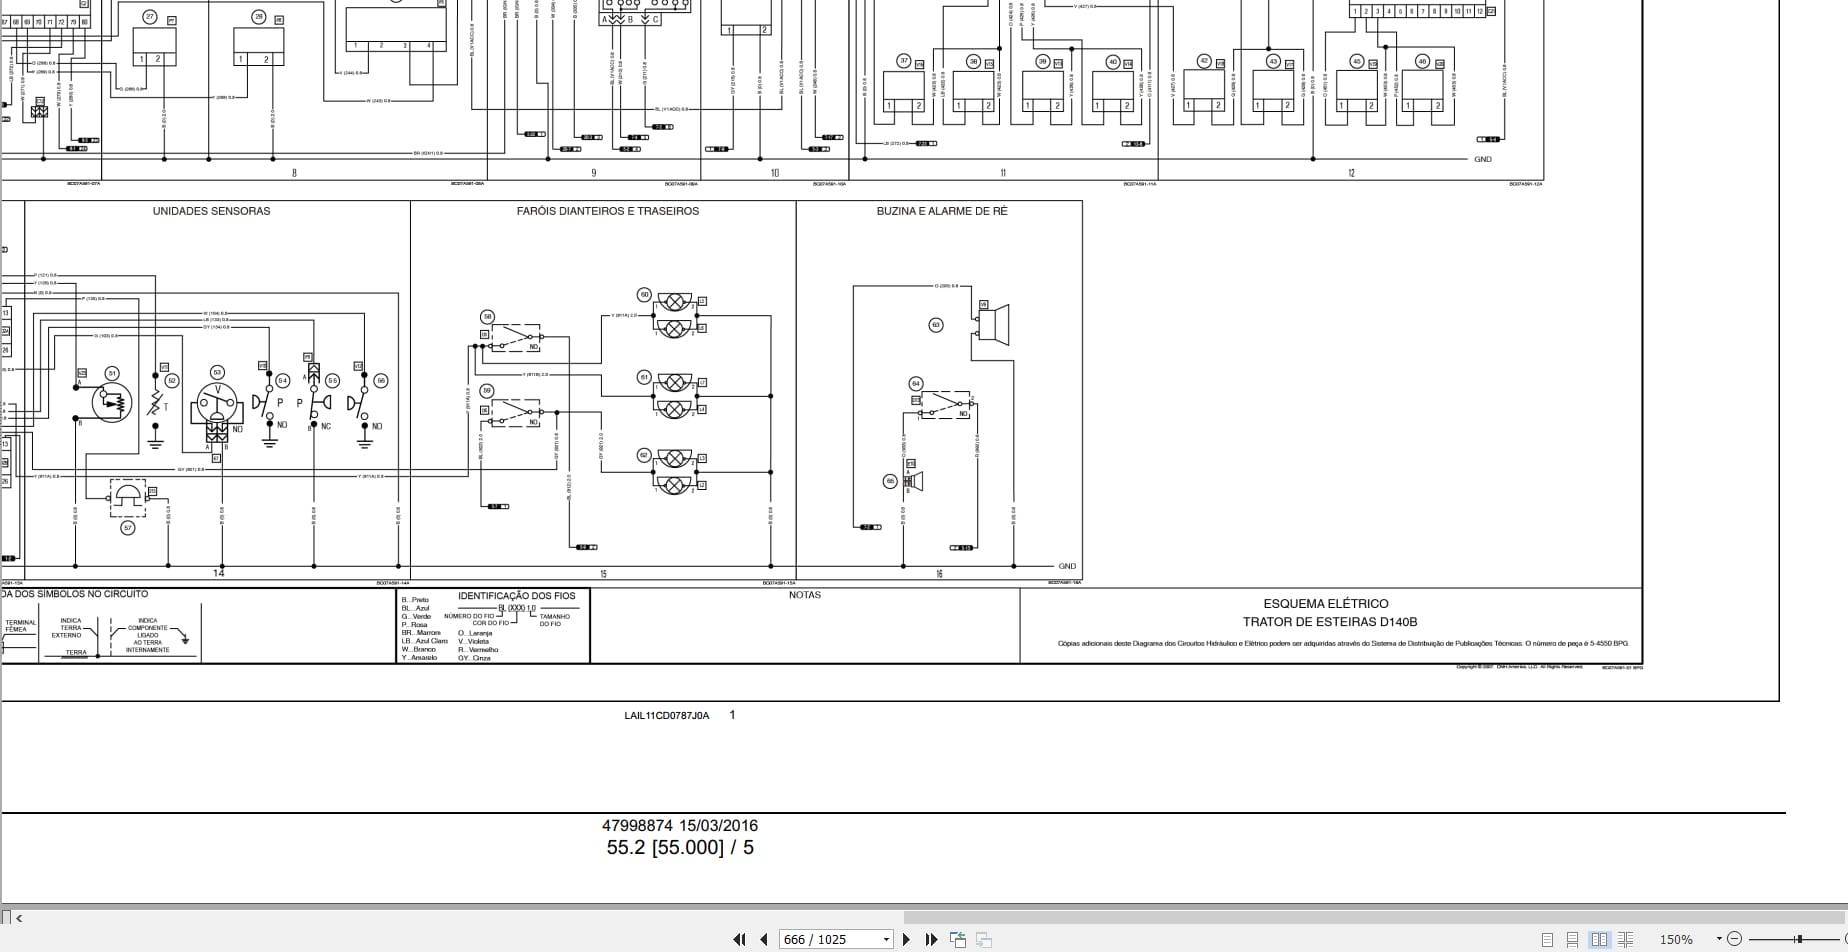Go forward to next view
The width and height of the screenshot is (1848, 952).
[x=984, y=939]
